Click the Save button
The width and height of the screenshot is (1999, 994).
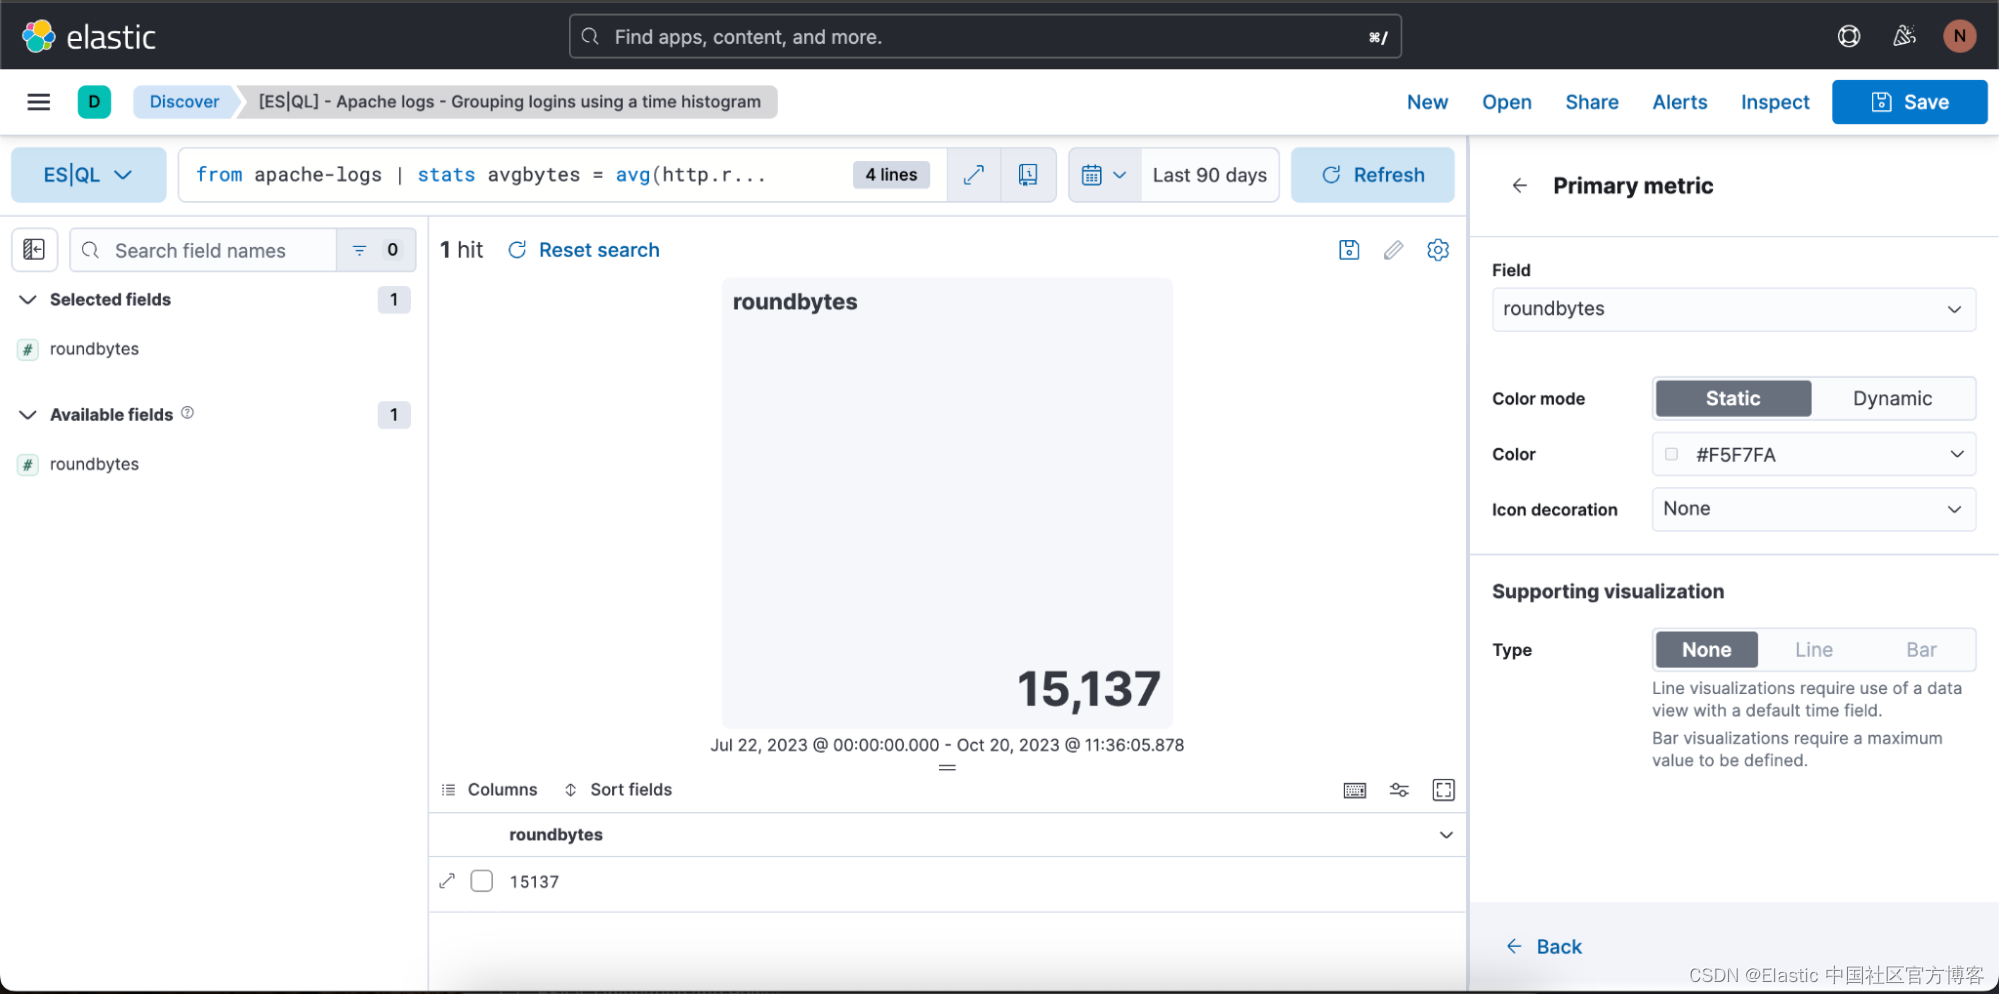tap(1909, 102)
